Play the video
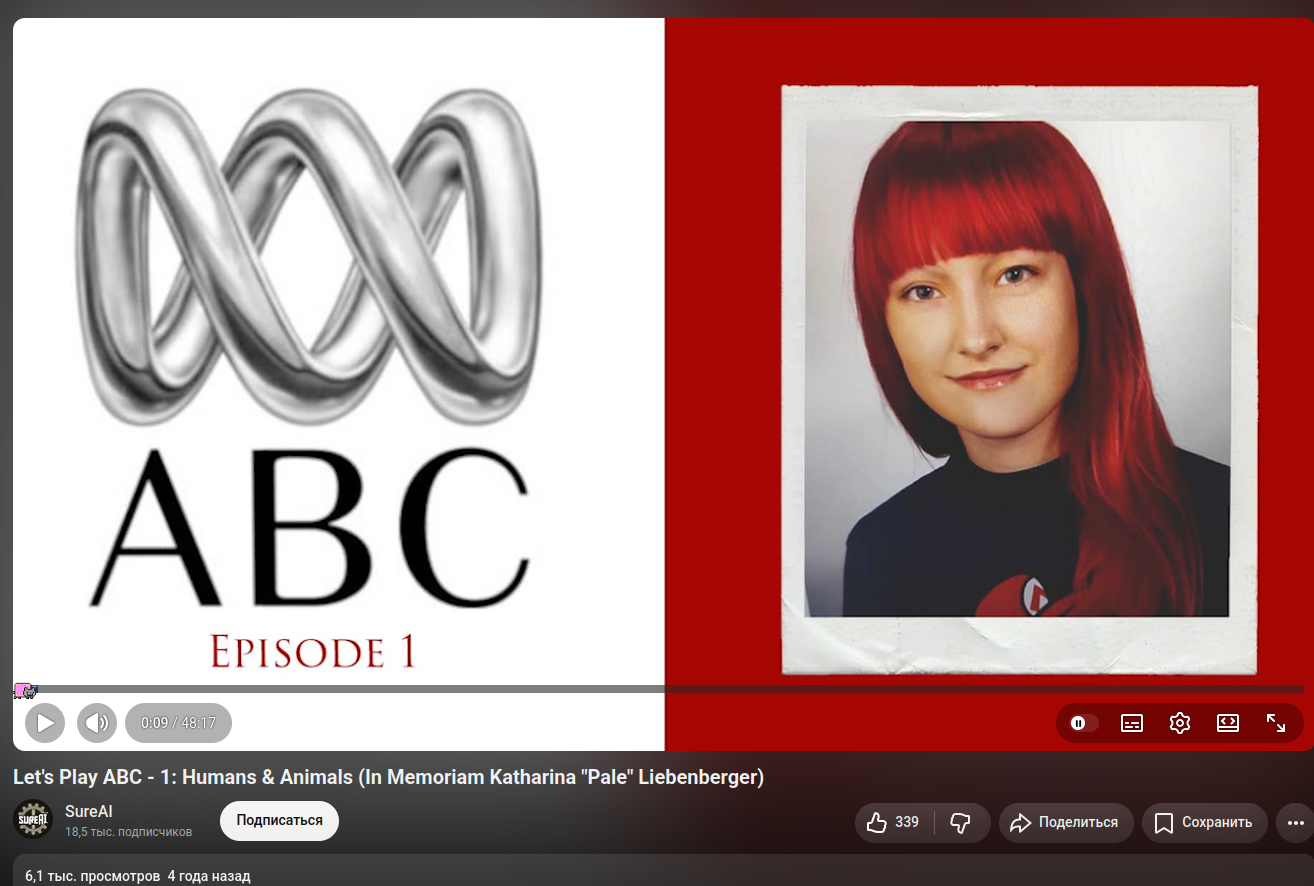Screen dimensions: 1314x886 pyautogui.click(x=45, y=723)
